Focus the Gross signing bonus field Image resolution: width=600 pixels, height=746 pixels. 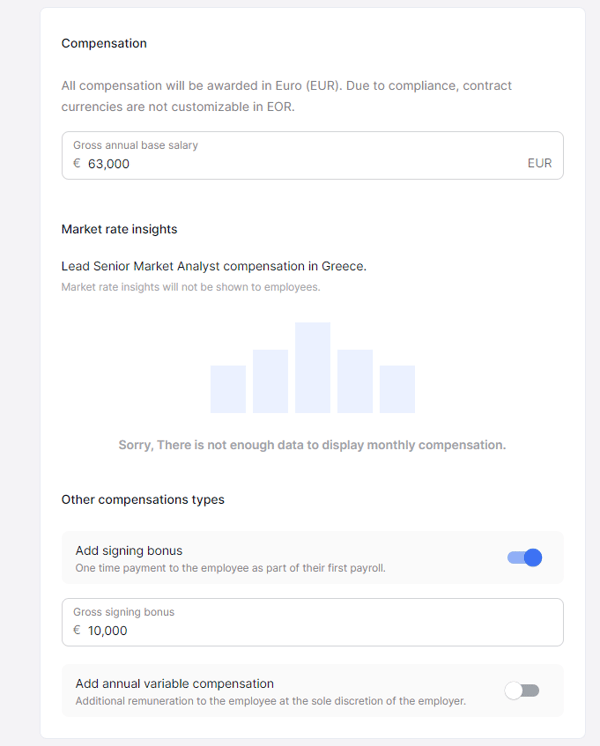click(313, 622)
